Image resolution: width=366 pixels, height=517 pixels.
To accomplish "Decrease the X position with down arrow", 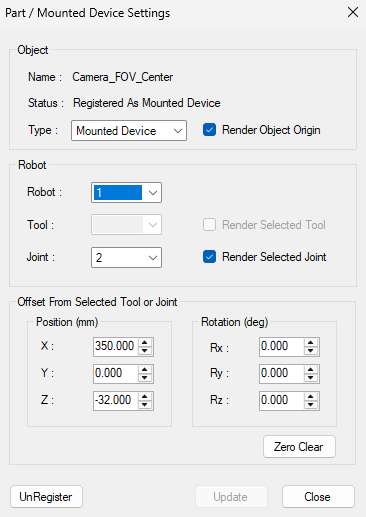I will pos(145,351).
